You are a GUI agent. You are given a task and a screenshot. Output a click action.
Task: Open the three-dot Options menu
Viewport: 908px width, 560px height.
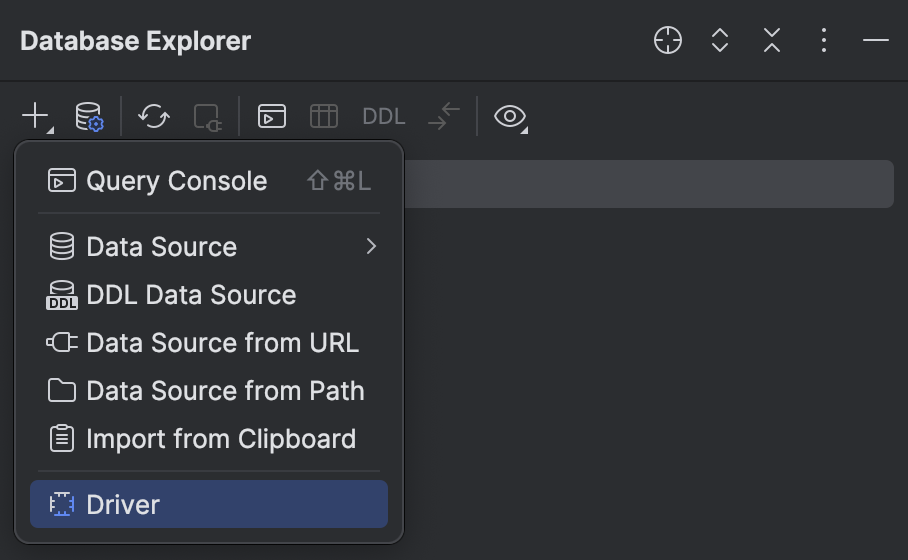click(824, 40)
